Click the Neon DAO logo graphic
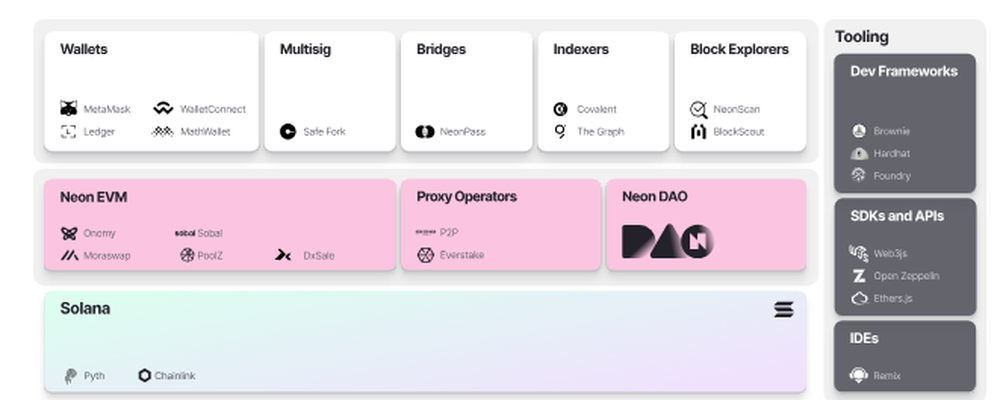Image resolution: width=1000 pixels, height=400 pixels. [667, 241]
